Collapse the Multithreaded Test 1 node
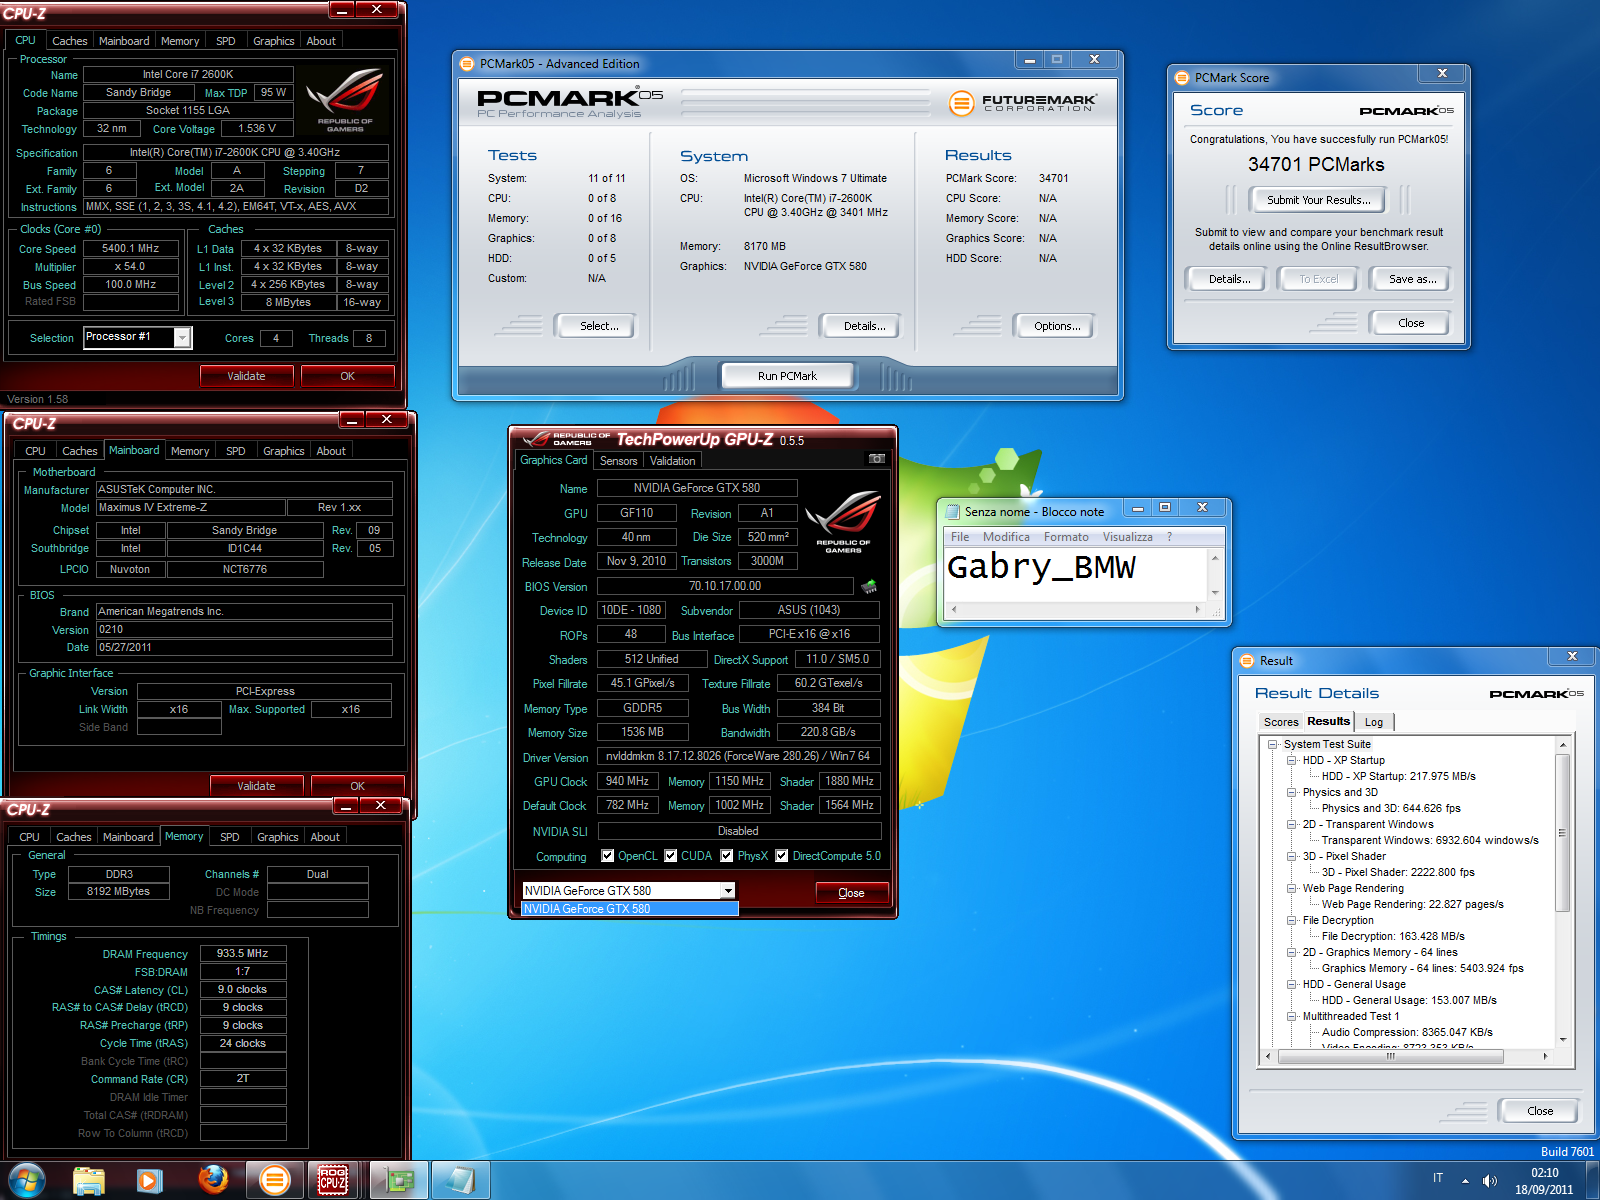 click(x=1292, y=1016)
